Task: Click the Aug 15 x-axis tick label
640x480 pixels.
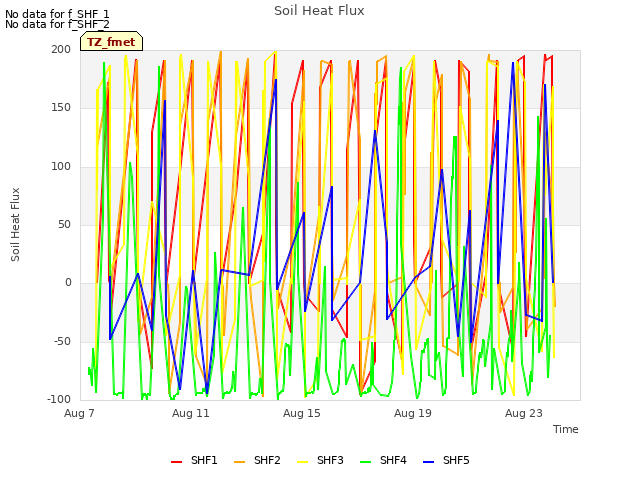Action: (x=302, y=413)
